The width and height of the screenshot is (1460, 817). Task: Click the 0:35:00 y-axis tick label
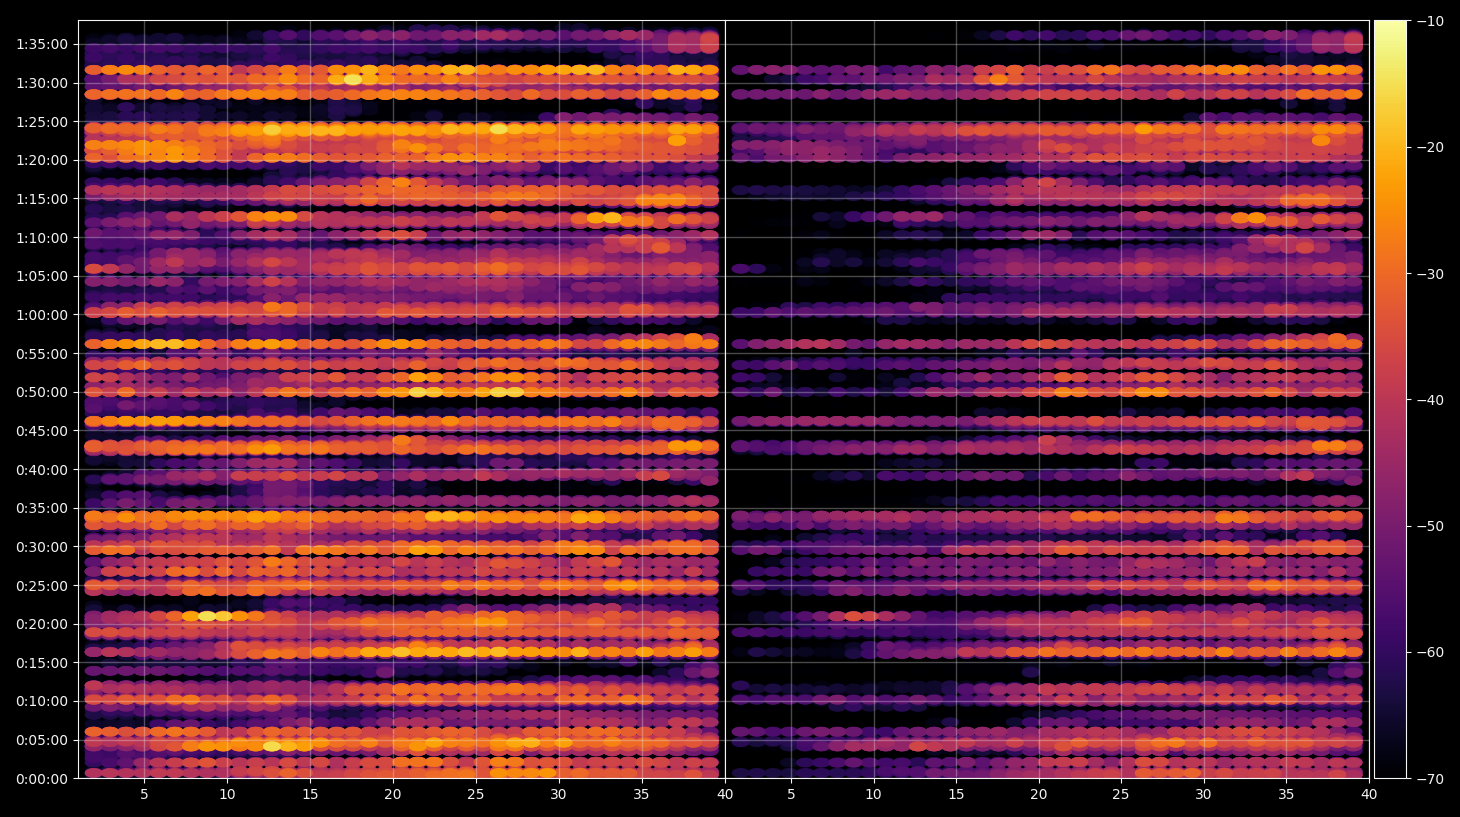(x=42, y=508)
